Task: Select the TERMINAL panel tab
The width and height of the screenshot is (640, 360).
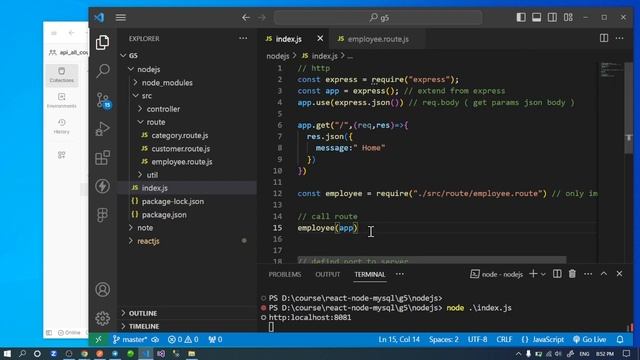Action: click(x=370, y=274)
